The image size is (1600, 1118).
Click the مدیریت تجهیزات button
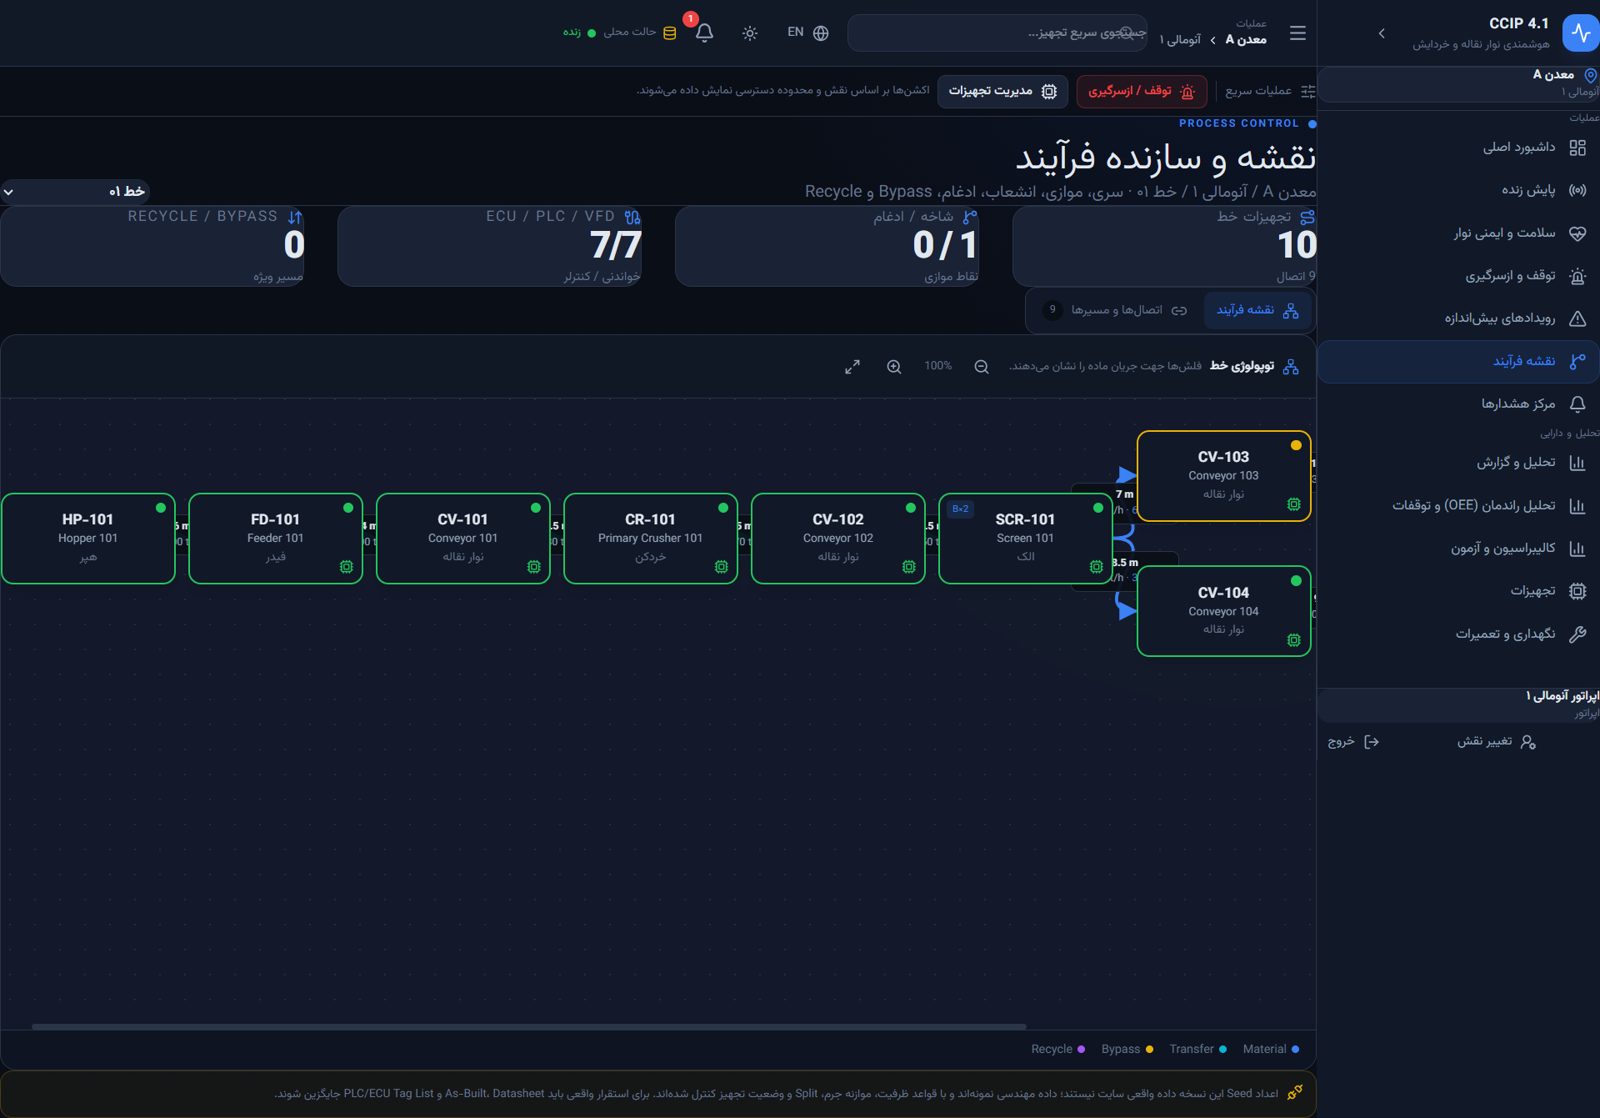1002,91
